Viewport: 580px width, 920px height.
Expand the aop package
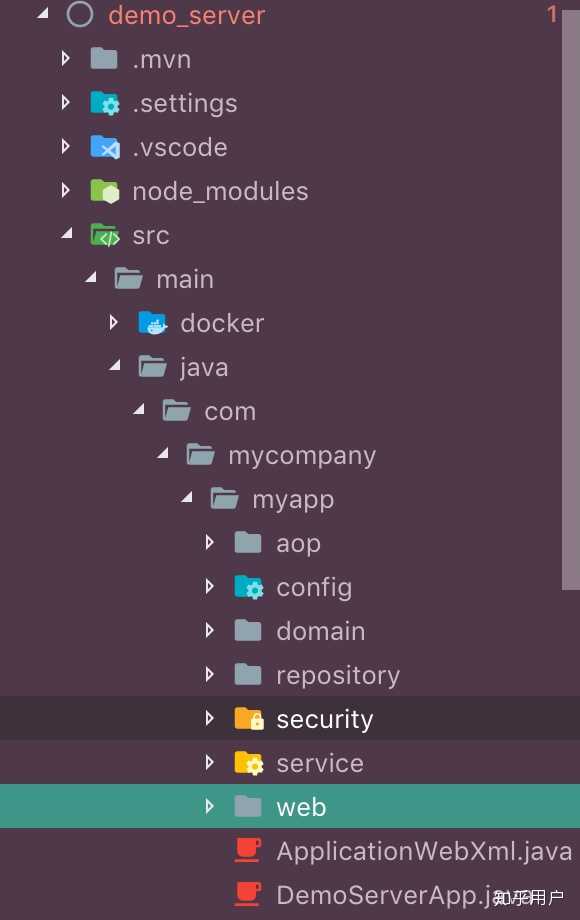click(x=210, y=542)
